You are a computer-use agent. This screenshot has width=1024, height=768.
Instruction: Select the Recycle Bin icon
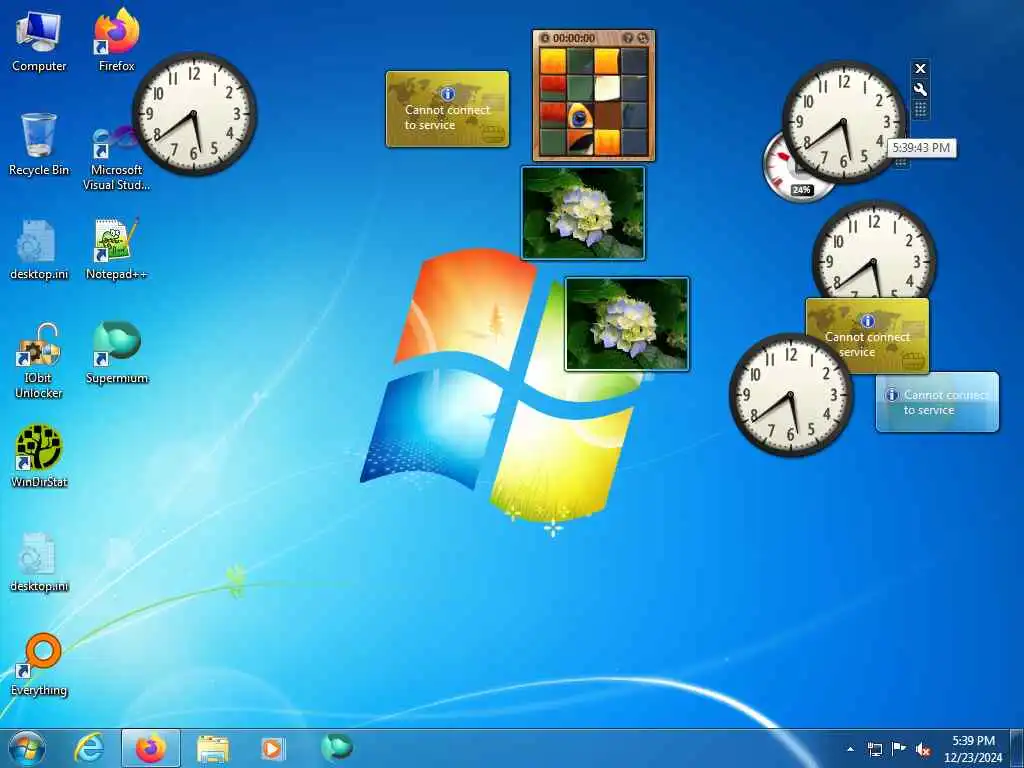39,145
